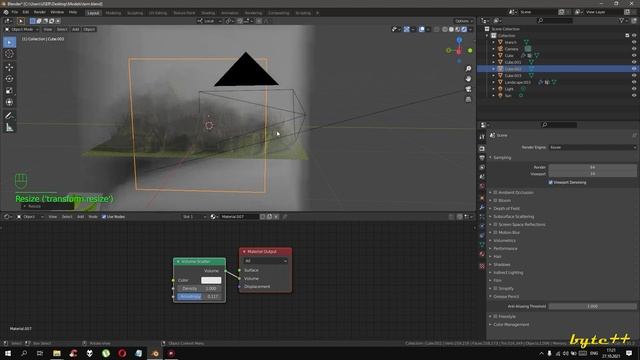Switch to the Modeling workspace tab
Image resolution: width=640 pixels, height=360 pixels.
tap(113, 13)
